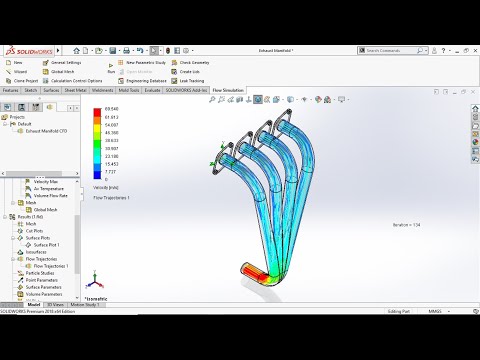Click the Global Mesh ribbon button
The height and width of the screenshot is (360, 480).
pyautogui.click(x=59, y=72)
